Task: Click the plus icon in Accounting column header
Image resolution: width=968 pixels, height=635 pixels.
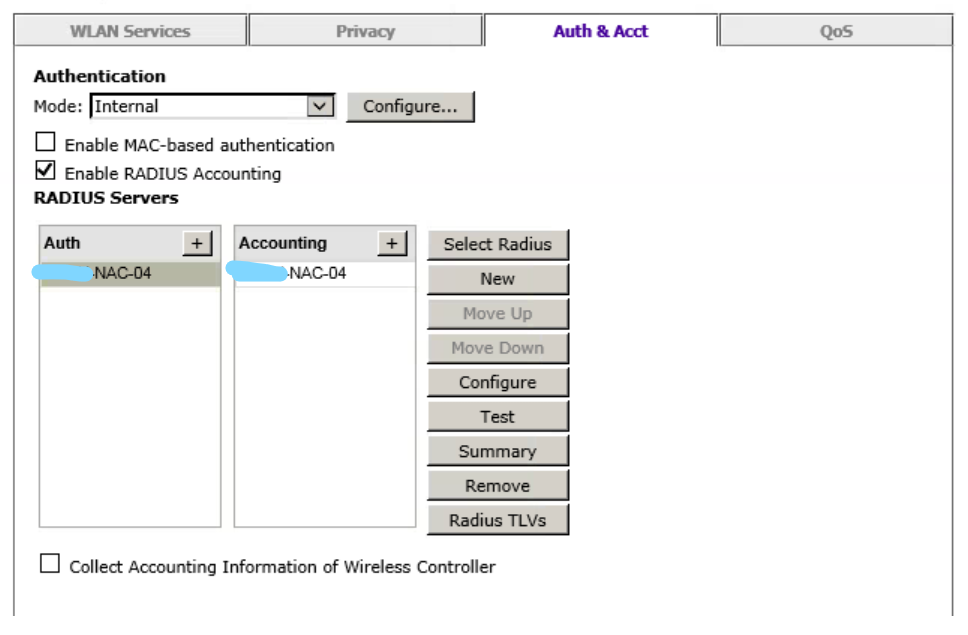Action: pos(391,243)
